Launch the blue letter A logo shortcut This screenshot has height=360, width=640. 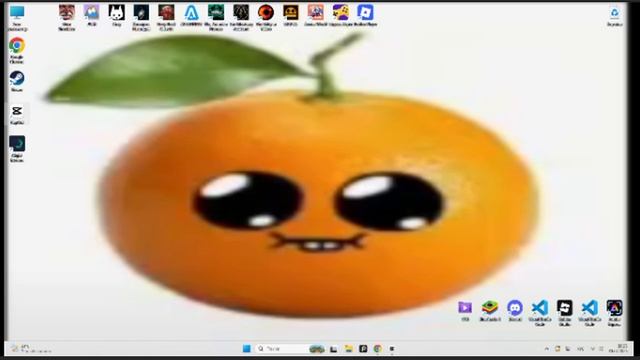pyautogui.click(x=191, y=16)
